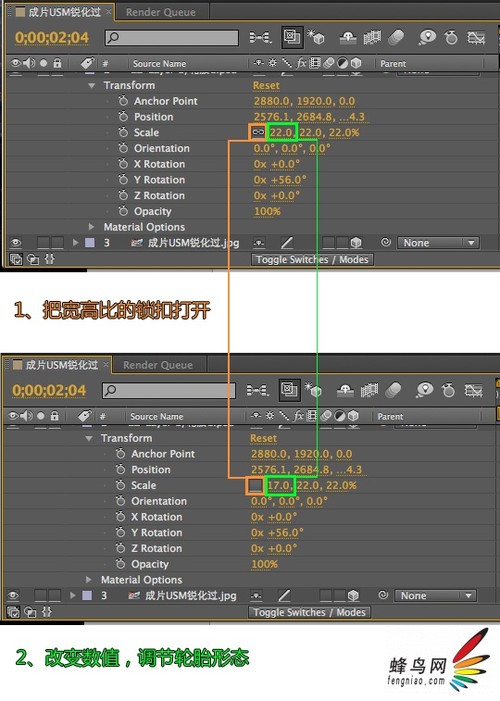
Task: Open Parent None dropdown in top panel
Action: click(438, 243)
